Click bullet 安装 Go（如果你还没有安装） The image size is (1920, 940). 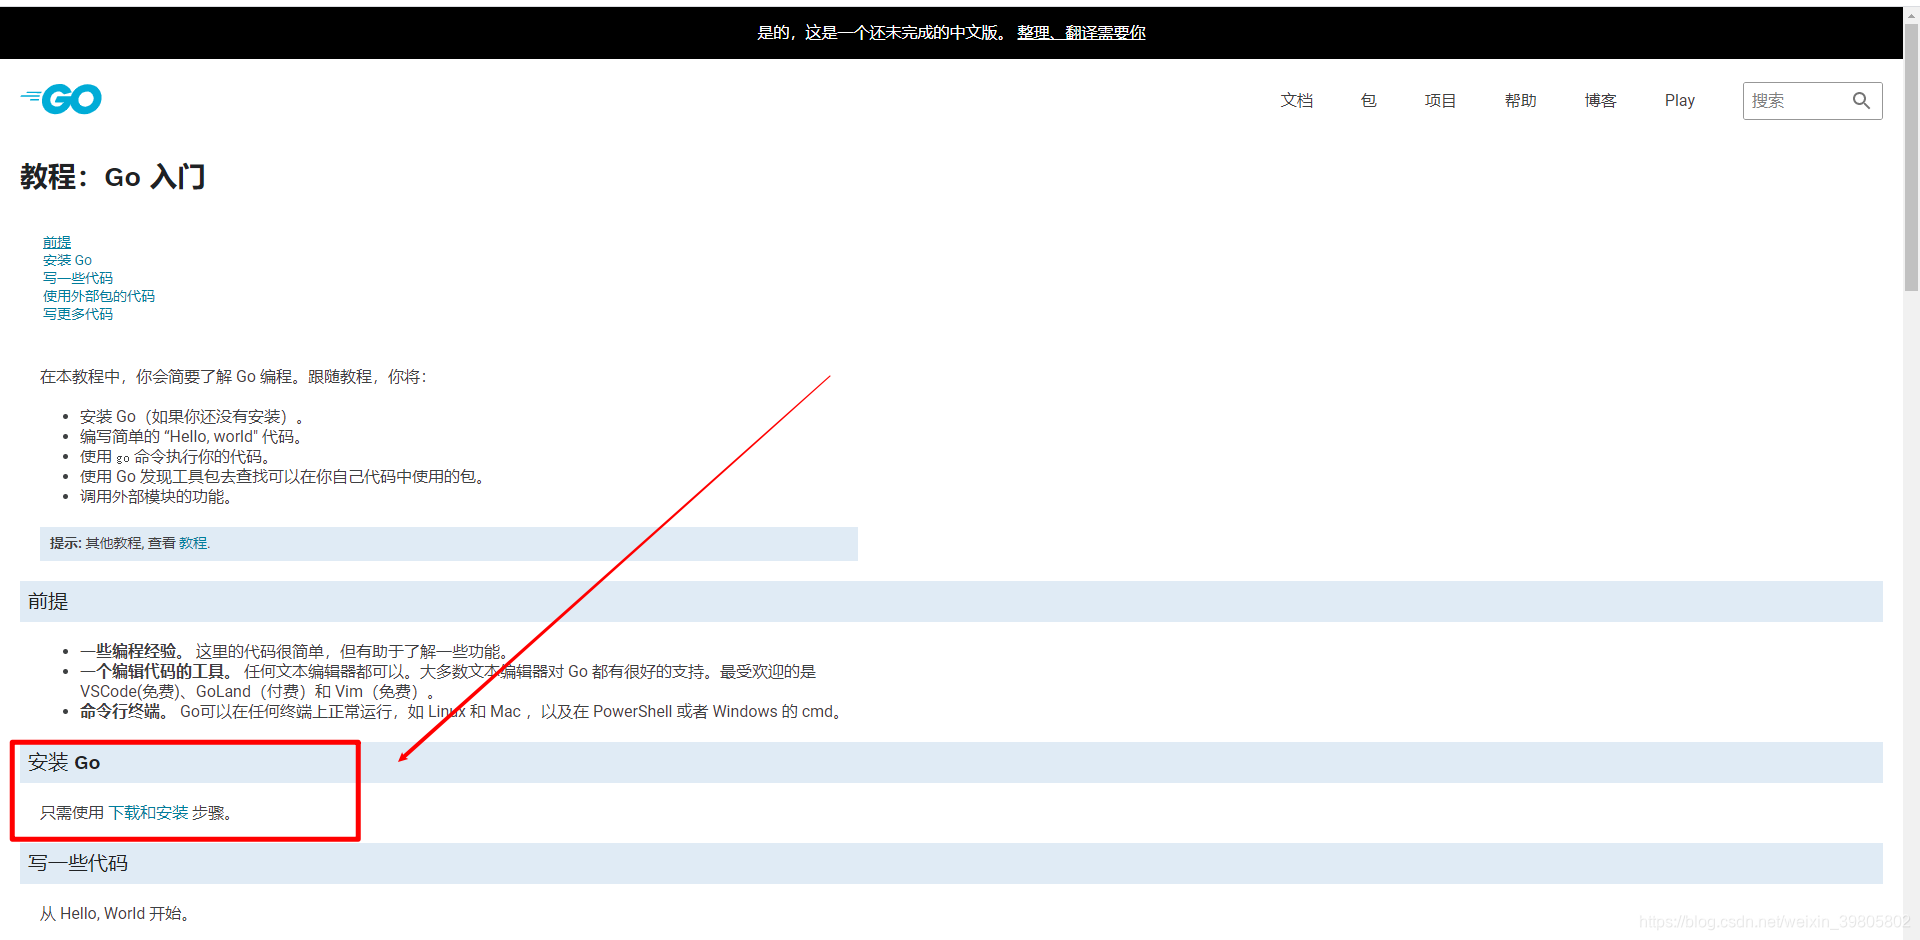click(192, 417)
